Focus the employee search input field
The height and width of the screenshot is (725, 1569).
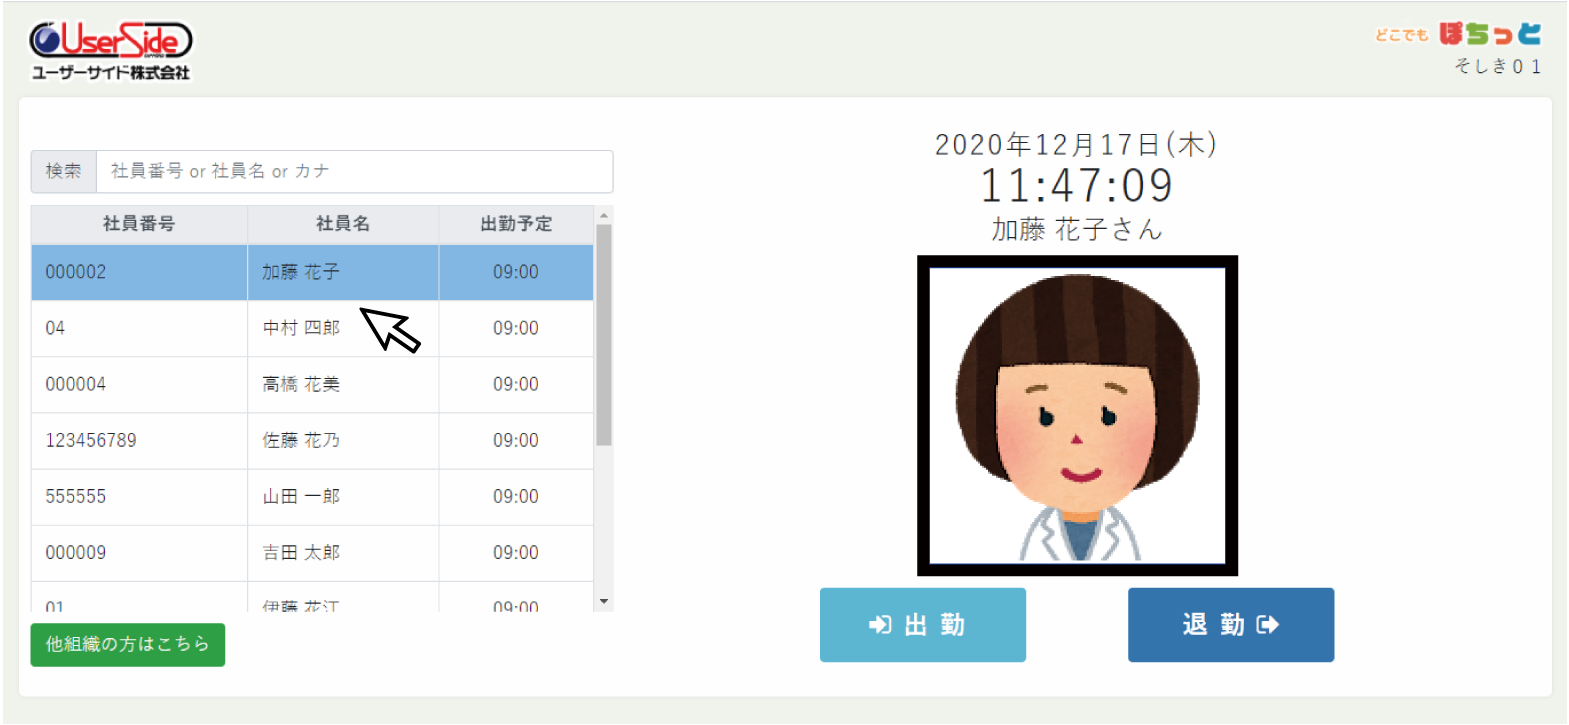pyautogui.click(x=354, y=171)
